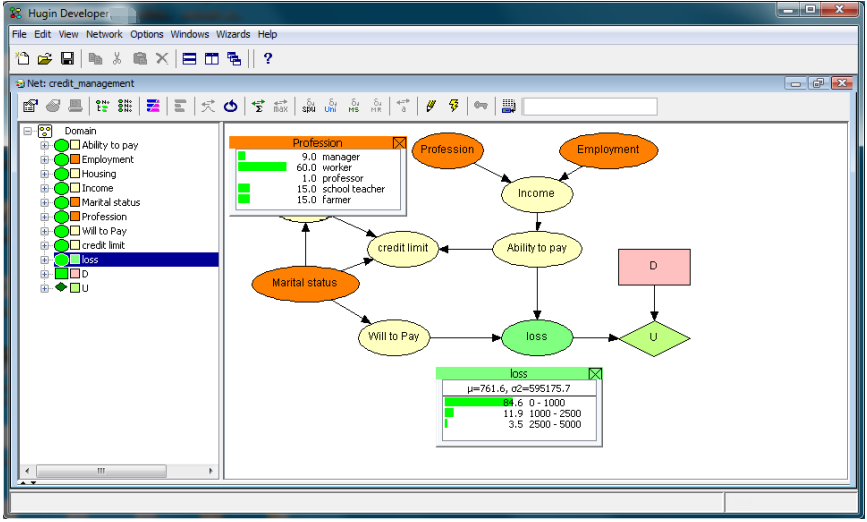This screenshot has height=522, width=867.
Task: Open the File menu
Action: (x=19, y=34)
